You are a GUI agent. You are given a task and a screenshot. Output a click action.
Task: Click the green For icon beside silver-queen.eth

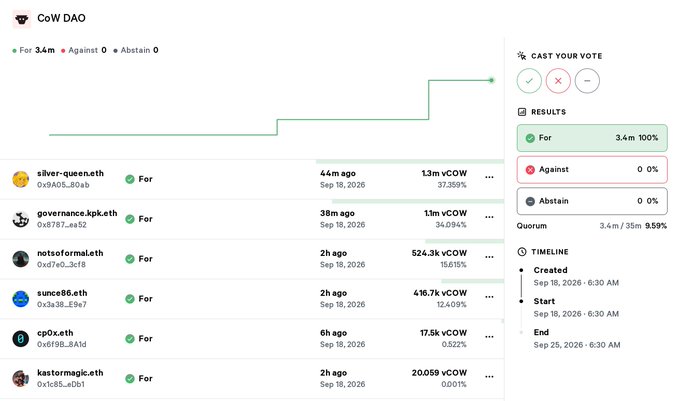click(x=130, y=179)
